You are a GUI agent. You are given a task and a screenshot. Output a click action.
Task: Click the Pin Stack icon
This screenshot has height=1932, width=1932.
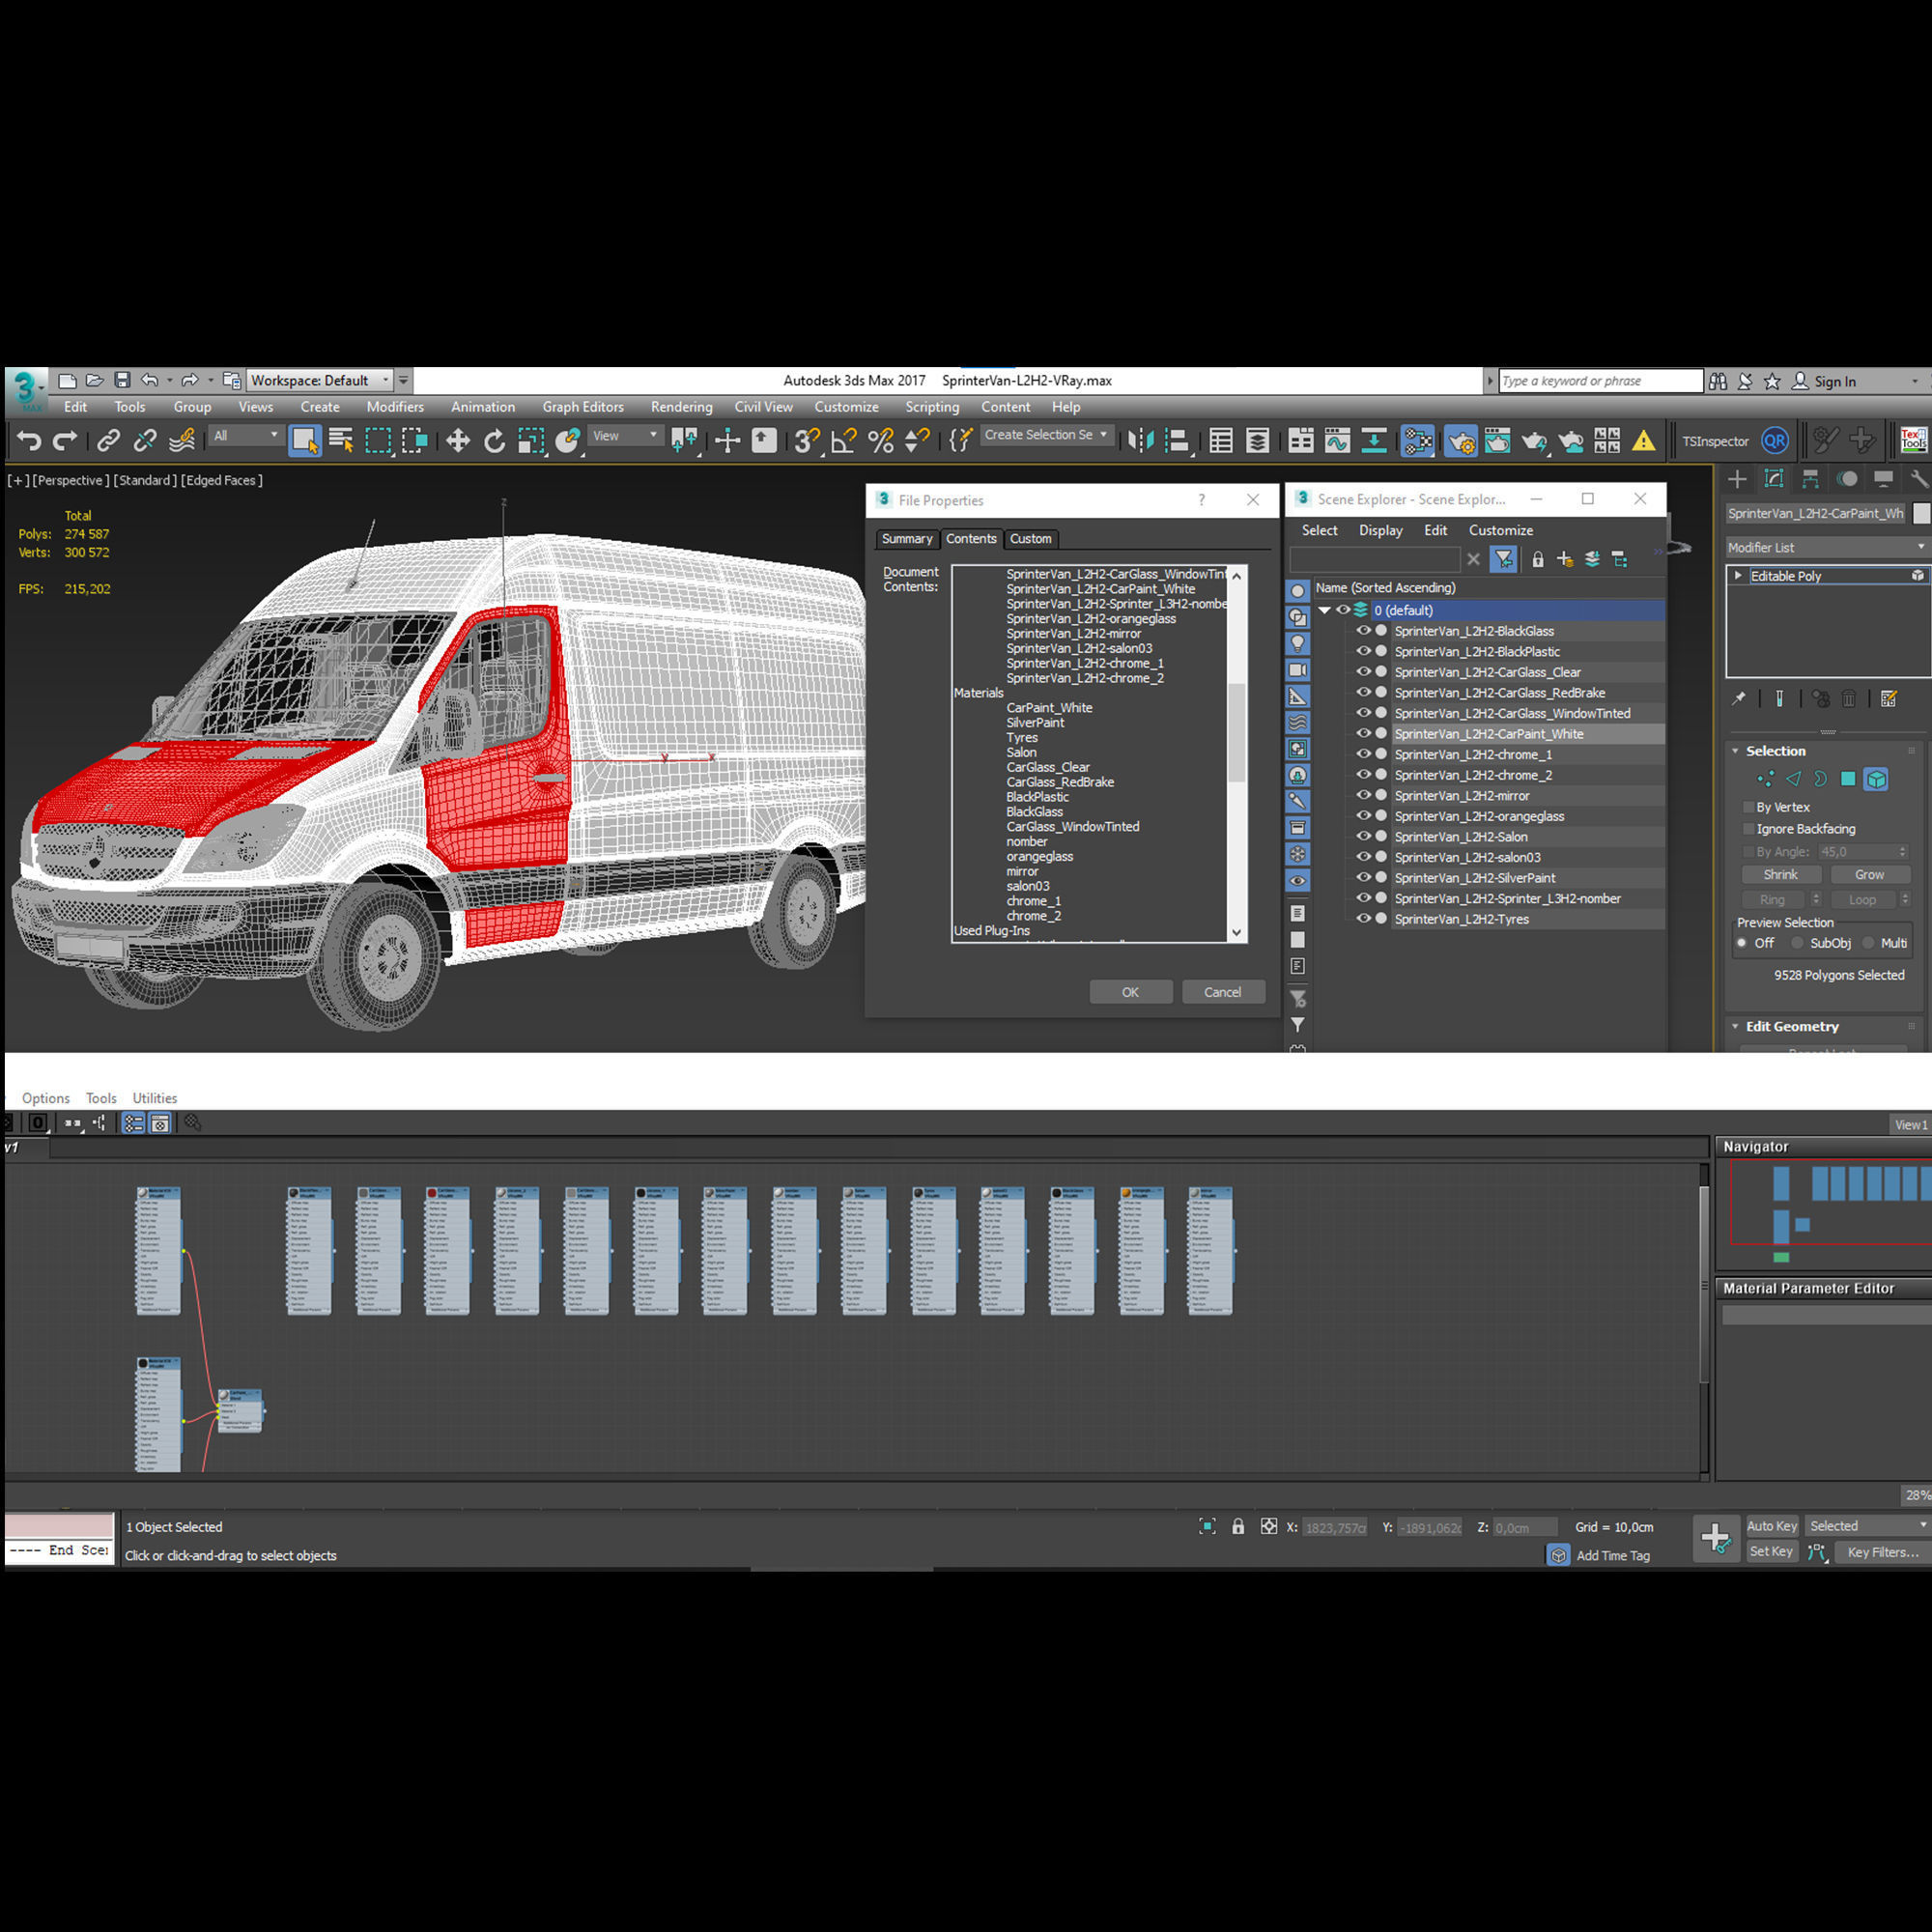pyautogui.click(x=1739, y=699)
